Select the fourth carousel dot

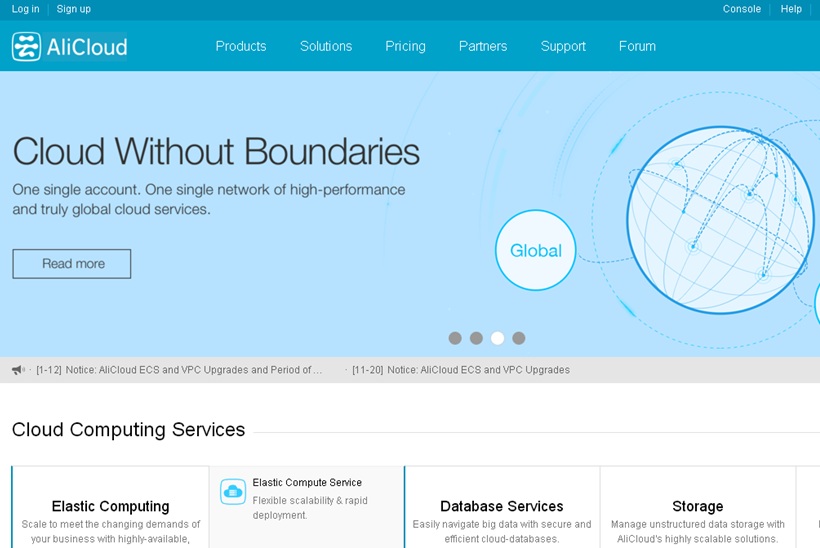pos(519,338)
